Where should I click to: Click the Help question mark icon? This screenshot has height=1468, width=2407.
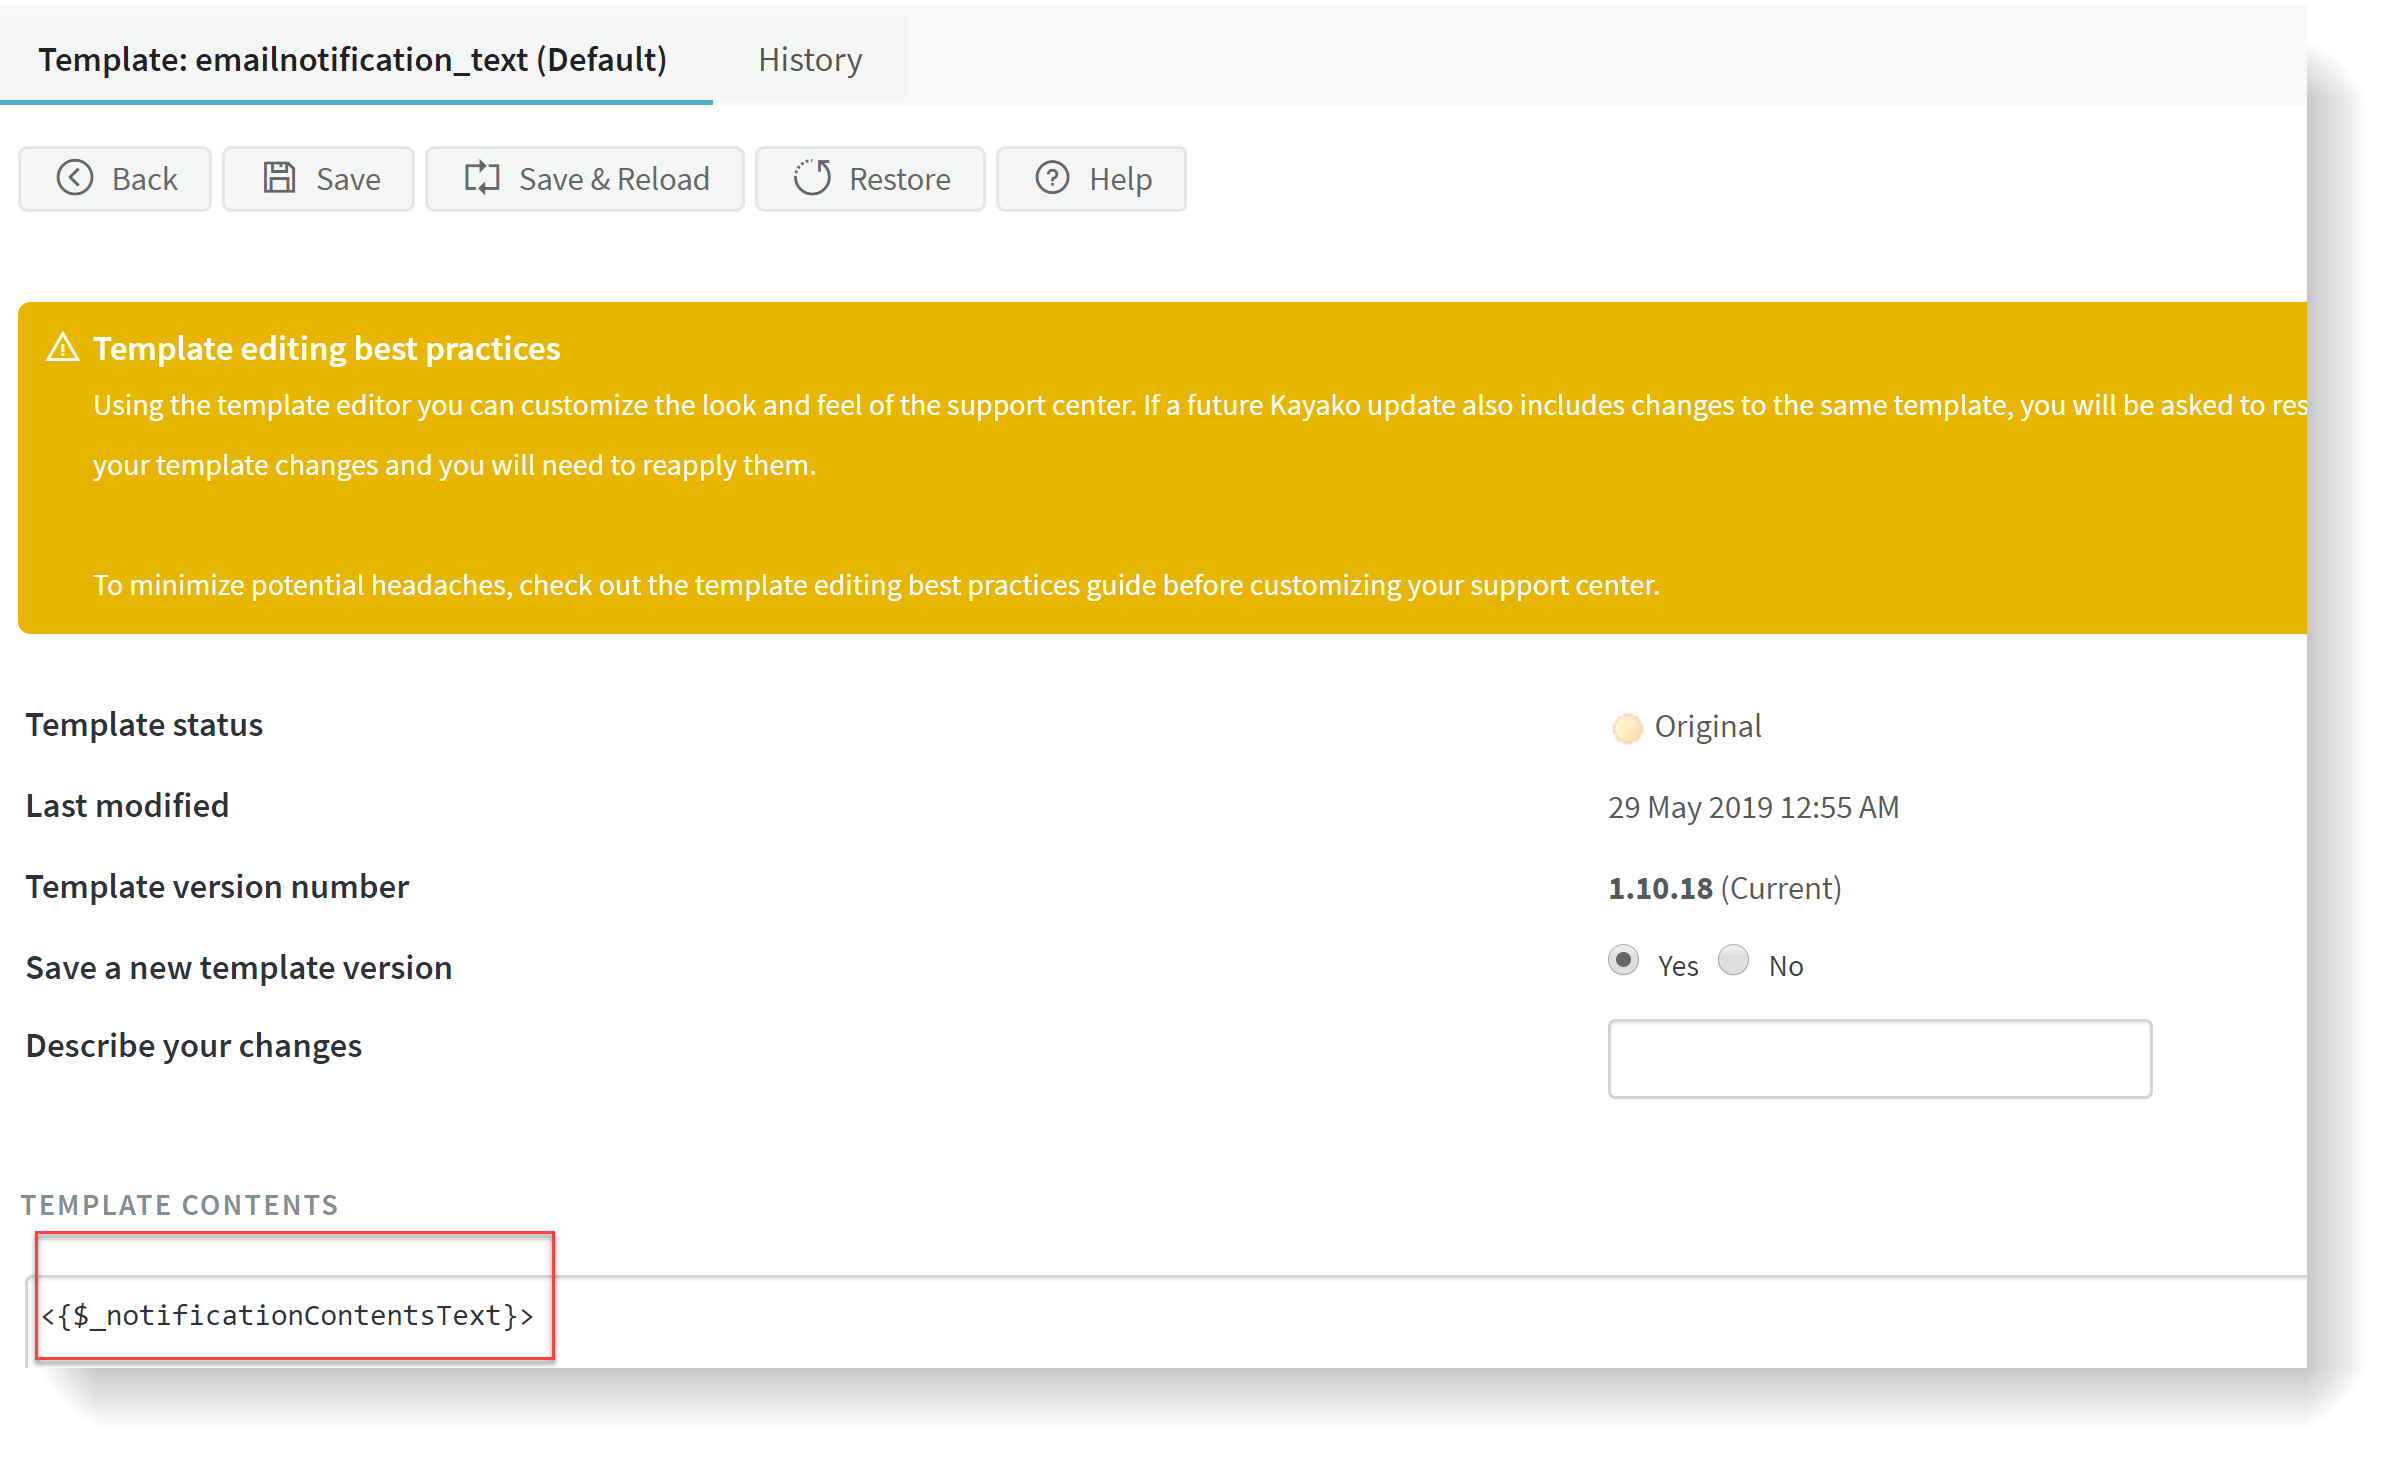click(x=1052, y=178)
